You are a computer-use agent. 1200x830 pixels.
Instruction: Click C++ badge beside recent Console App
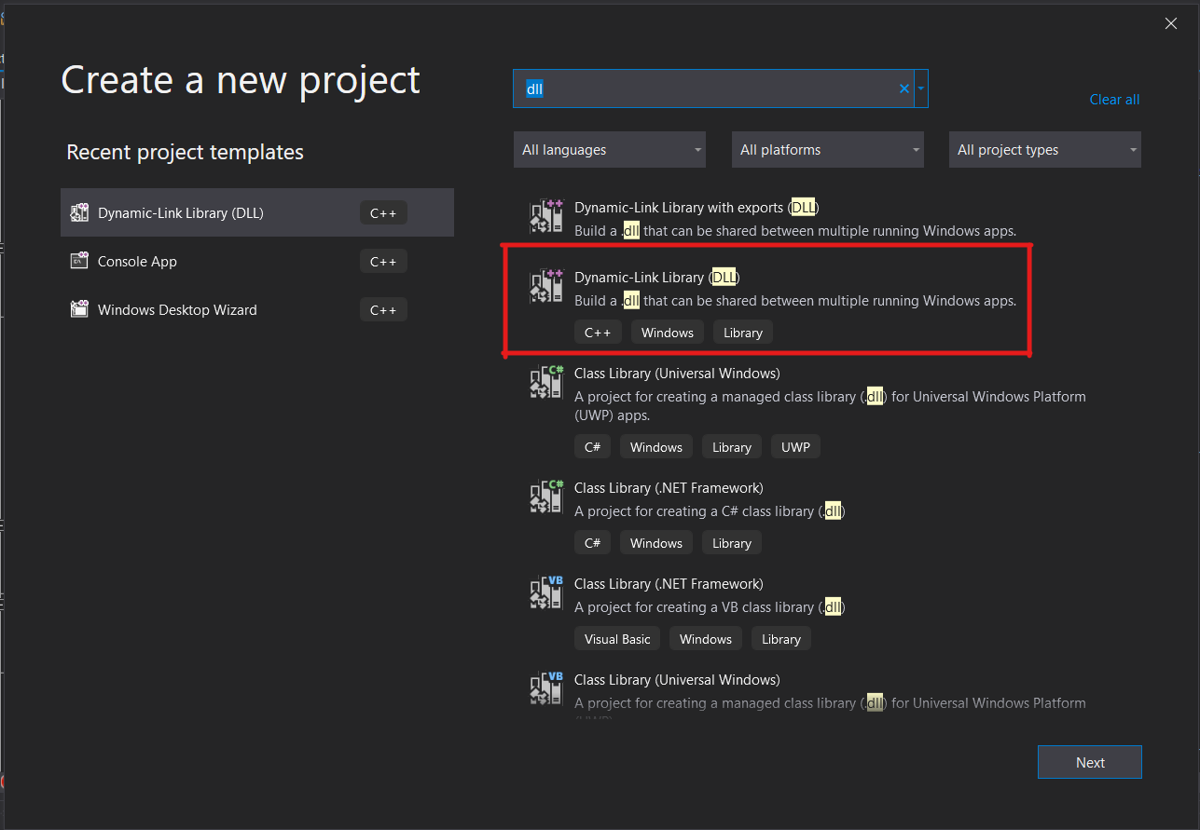pyautogui.click(x=383, y=262)
